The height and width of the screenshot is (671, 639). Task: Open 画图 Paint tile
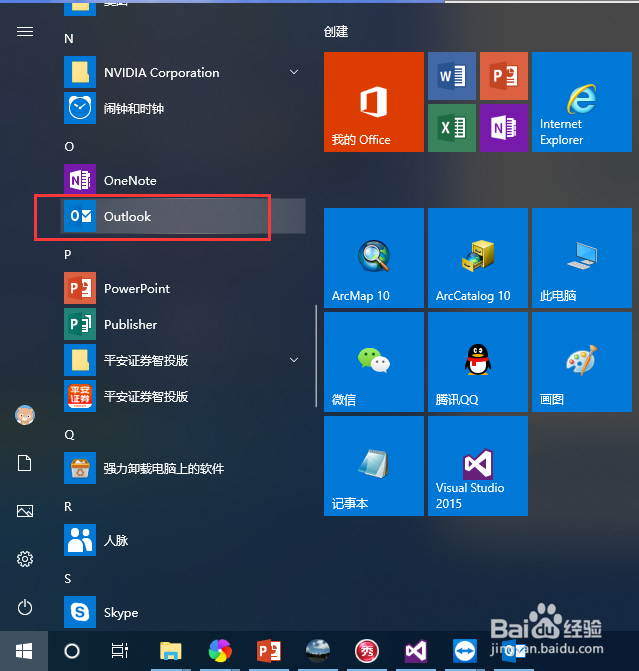point(582,362)
